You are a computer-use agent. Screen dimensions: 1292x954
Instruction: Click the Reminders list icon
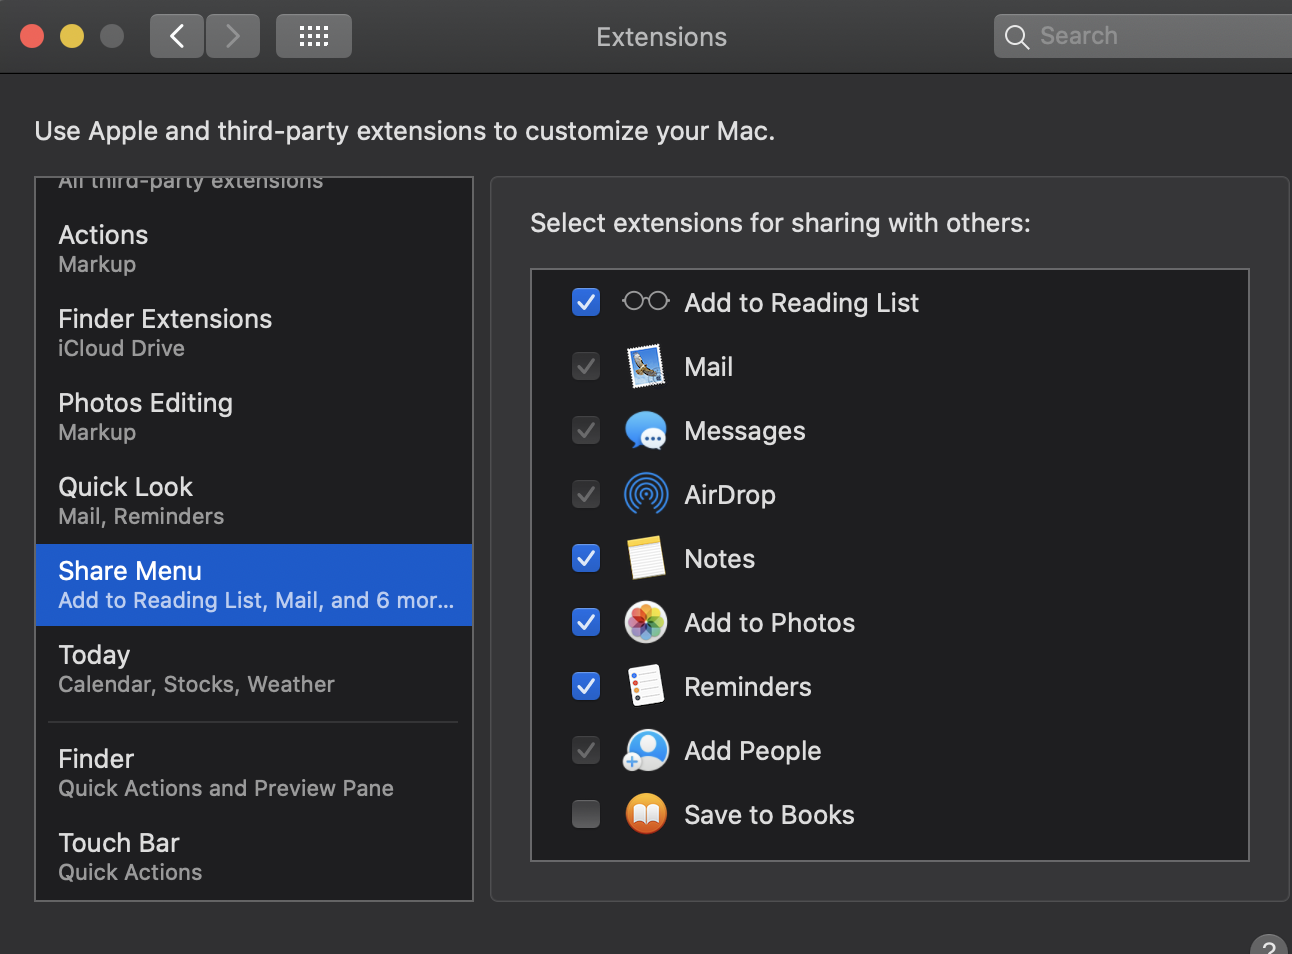click(646, 686)
